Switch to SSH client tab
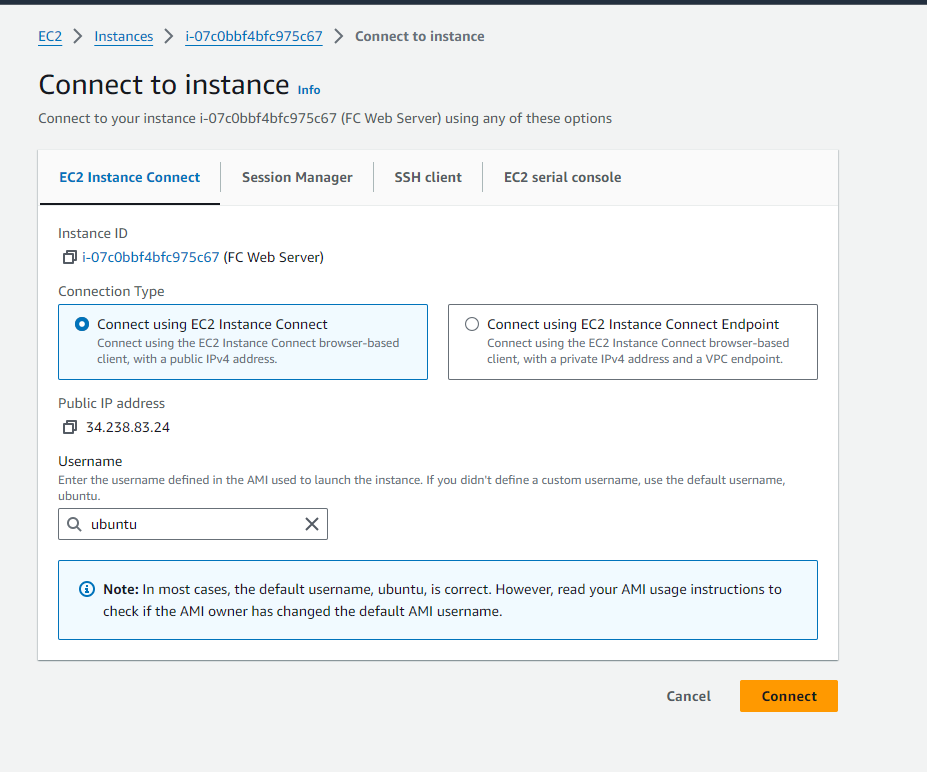 [x=428, y=177]
